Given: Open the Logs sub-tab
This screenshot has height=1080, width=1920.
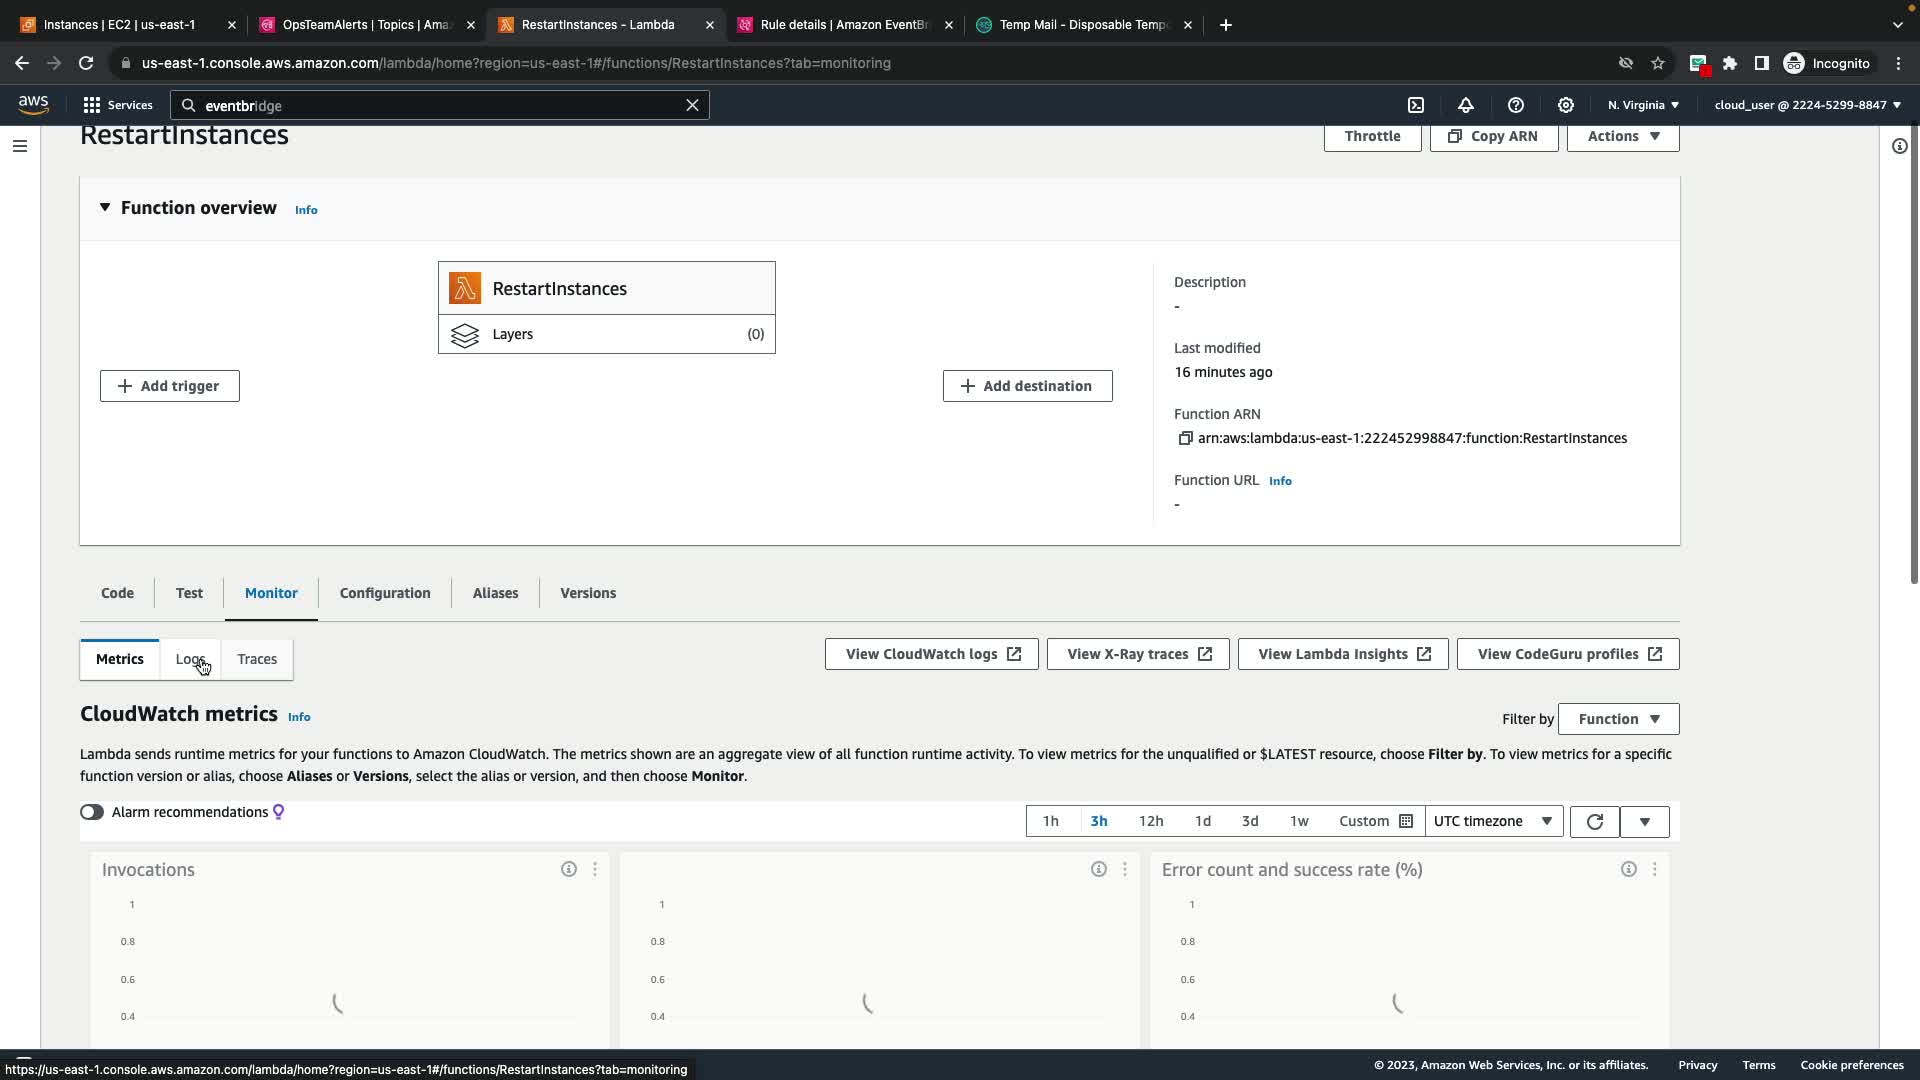Looking at the screenshot, I should click(189, 659).
